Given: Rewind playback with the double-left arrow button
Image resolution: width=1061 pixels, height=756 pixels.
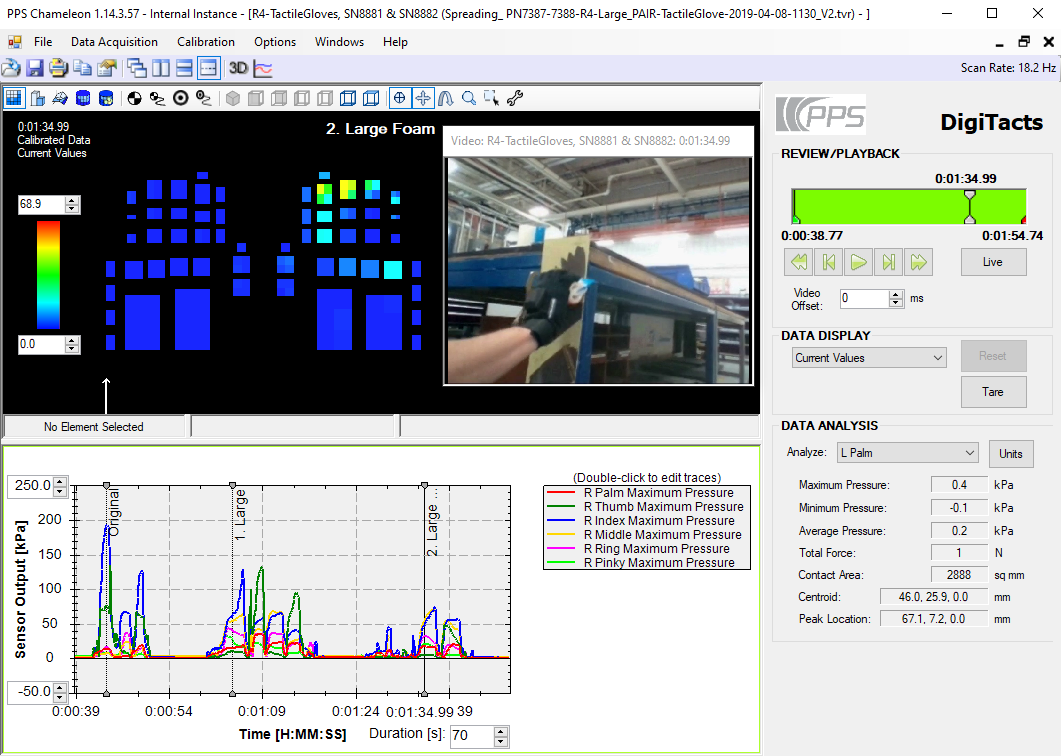Looking at the screenshot, I should pos(798,262).
